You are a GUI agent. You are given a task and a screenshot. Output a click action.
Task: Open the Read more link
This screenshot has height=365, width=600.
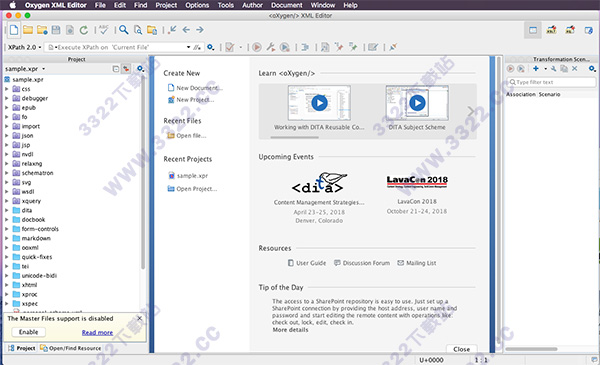(x=97, y=332)
